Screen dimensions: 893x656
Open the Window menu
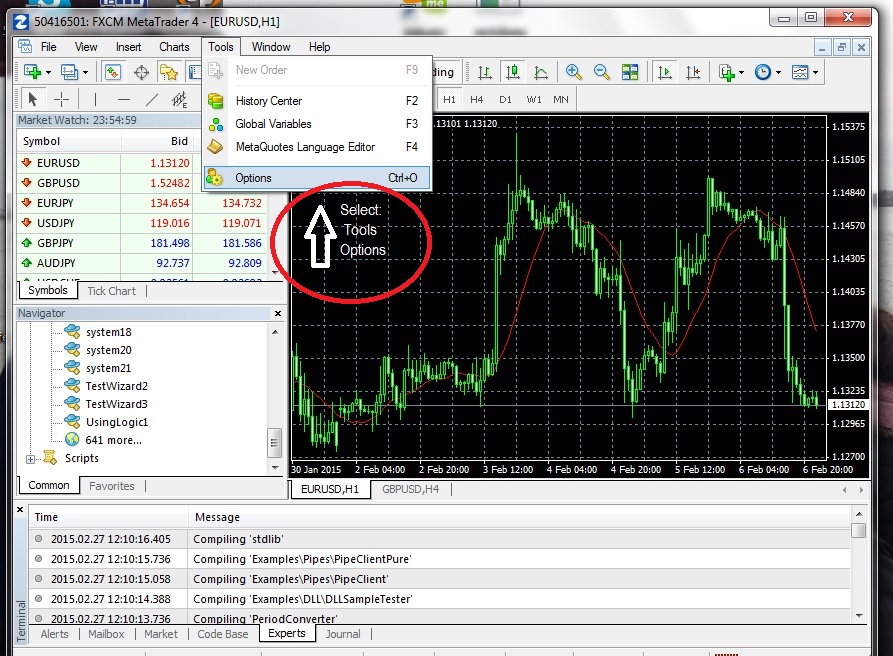coord(271,47)
